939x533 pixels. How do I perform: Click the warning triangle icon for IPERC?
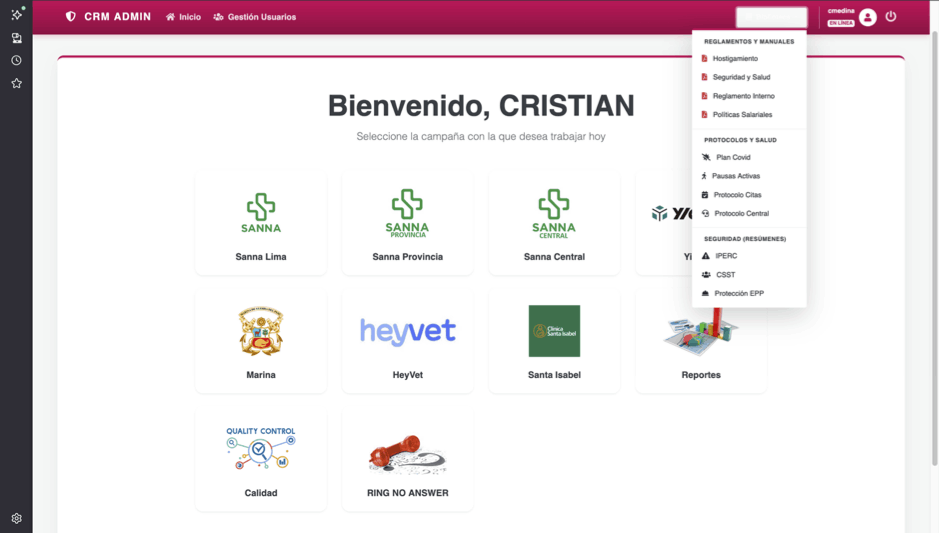pyautogui.click(x=705, y=256)
